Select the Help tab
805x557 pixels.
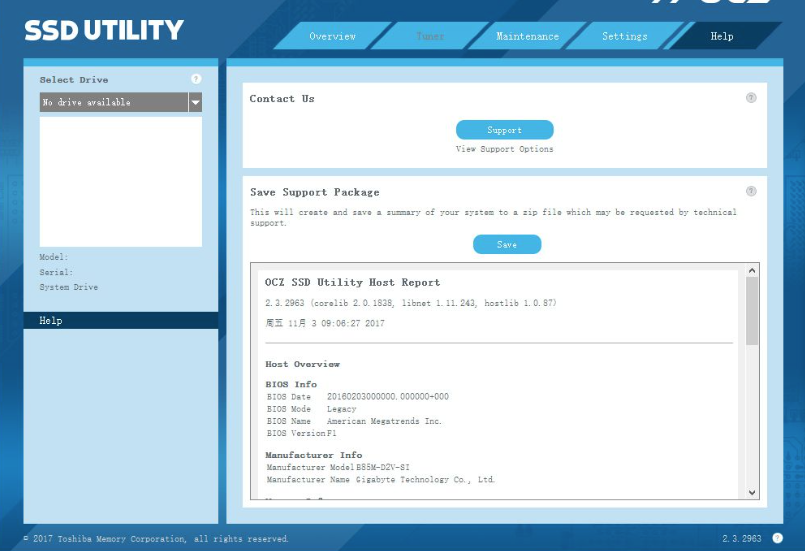(721, 36)
